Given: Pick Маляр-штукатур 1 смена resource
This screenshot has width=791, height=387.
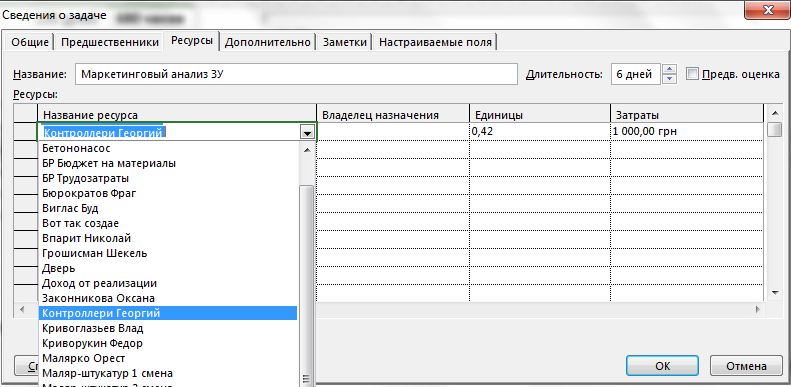Looking at the screenshot, I should click(x=167, y=373).
